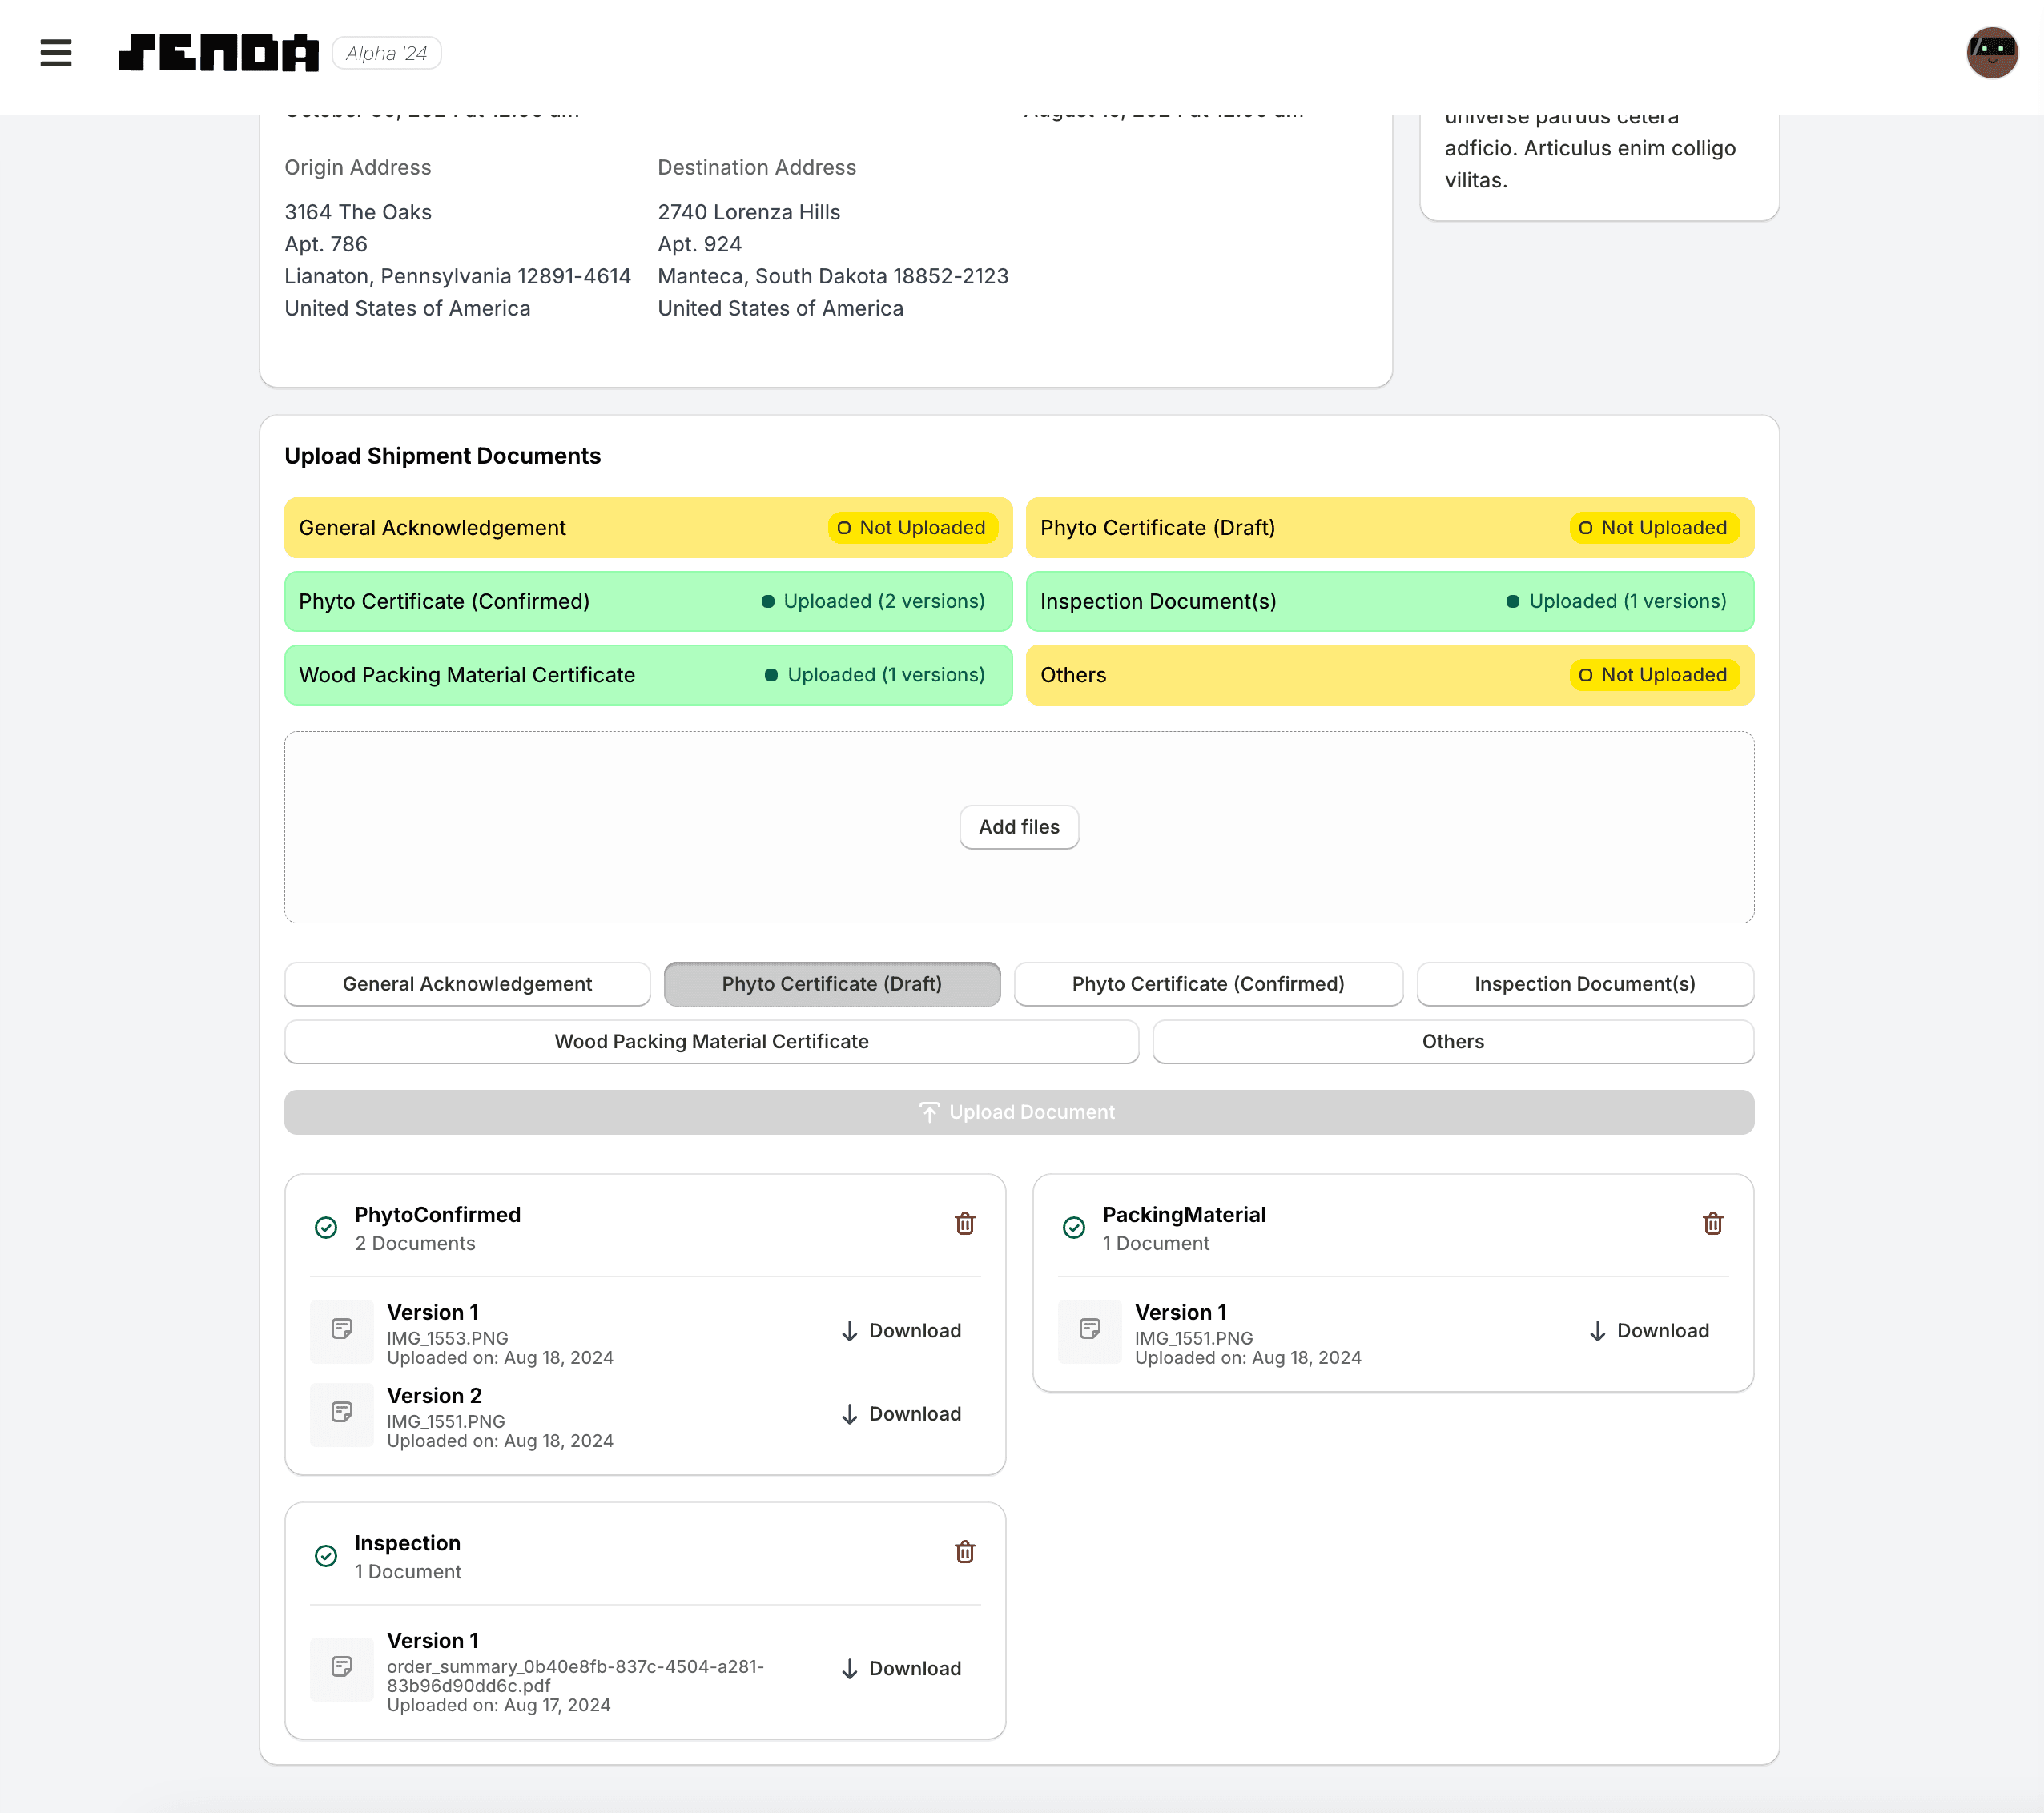Click 'Uploaded on: Aug 17, 2024' text

498,1705
